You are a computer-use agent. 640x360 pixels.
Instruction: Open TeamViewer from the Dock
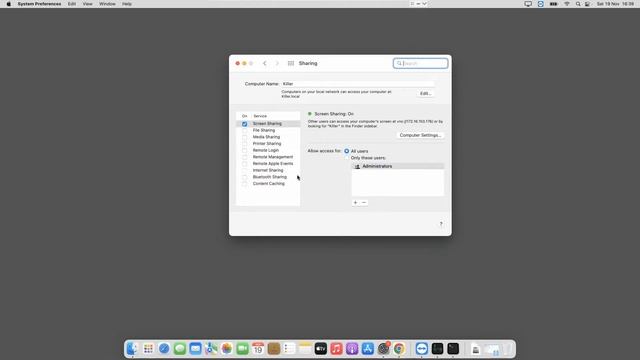(422, 349)
